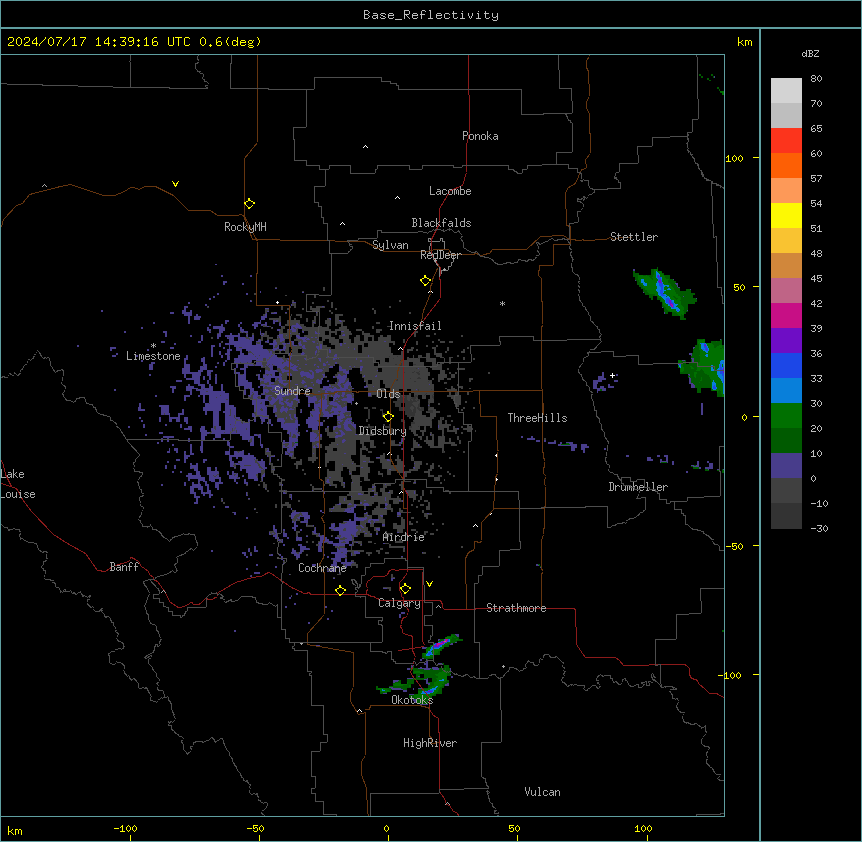This screenshot has width=862, height=842.
Task: Click the Base_Reflectivity title text
Action: click(x=431, y=15)
